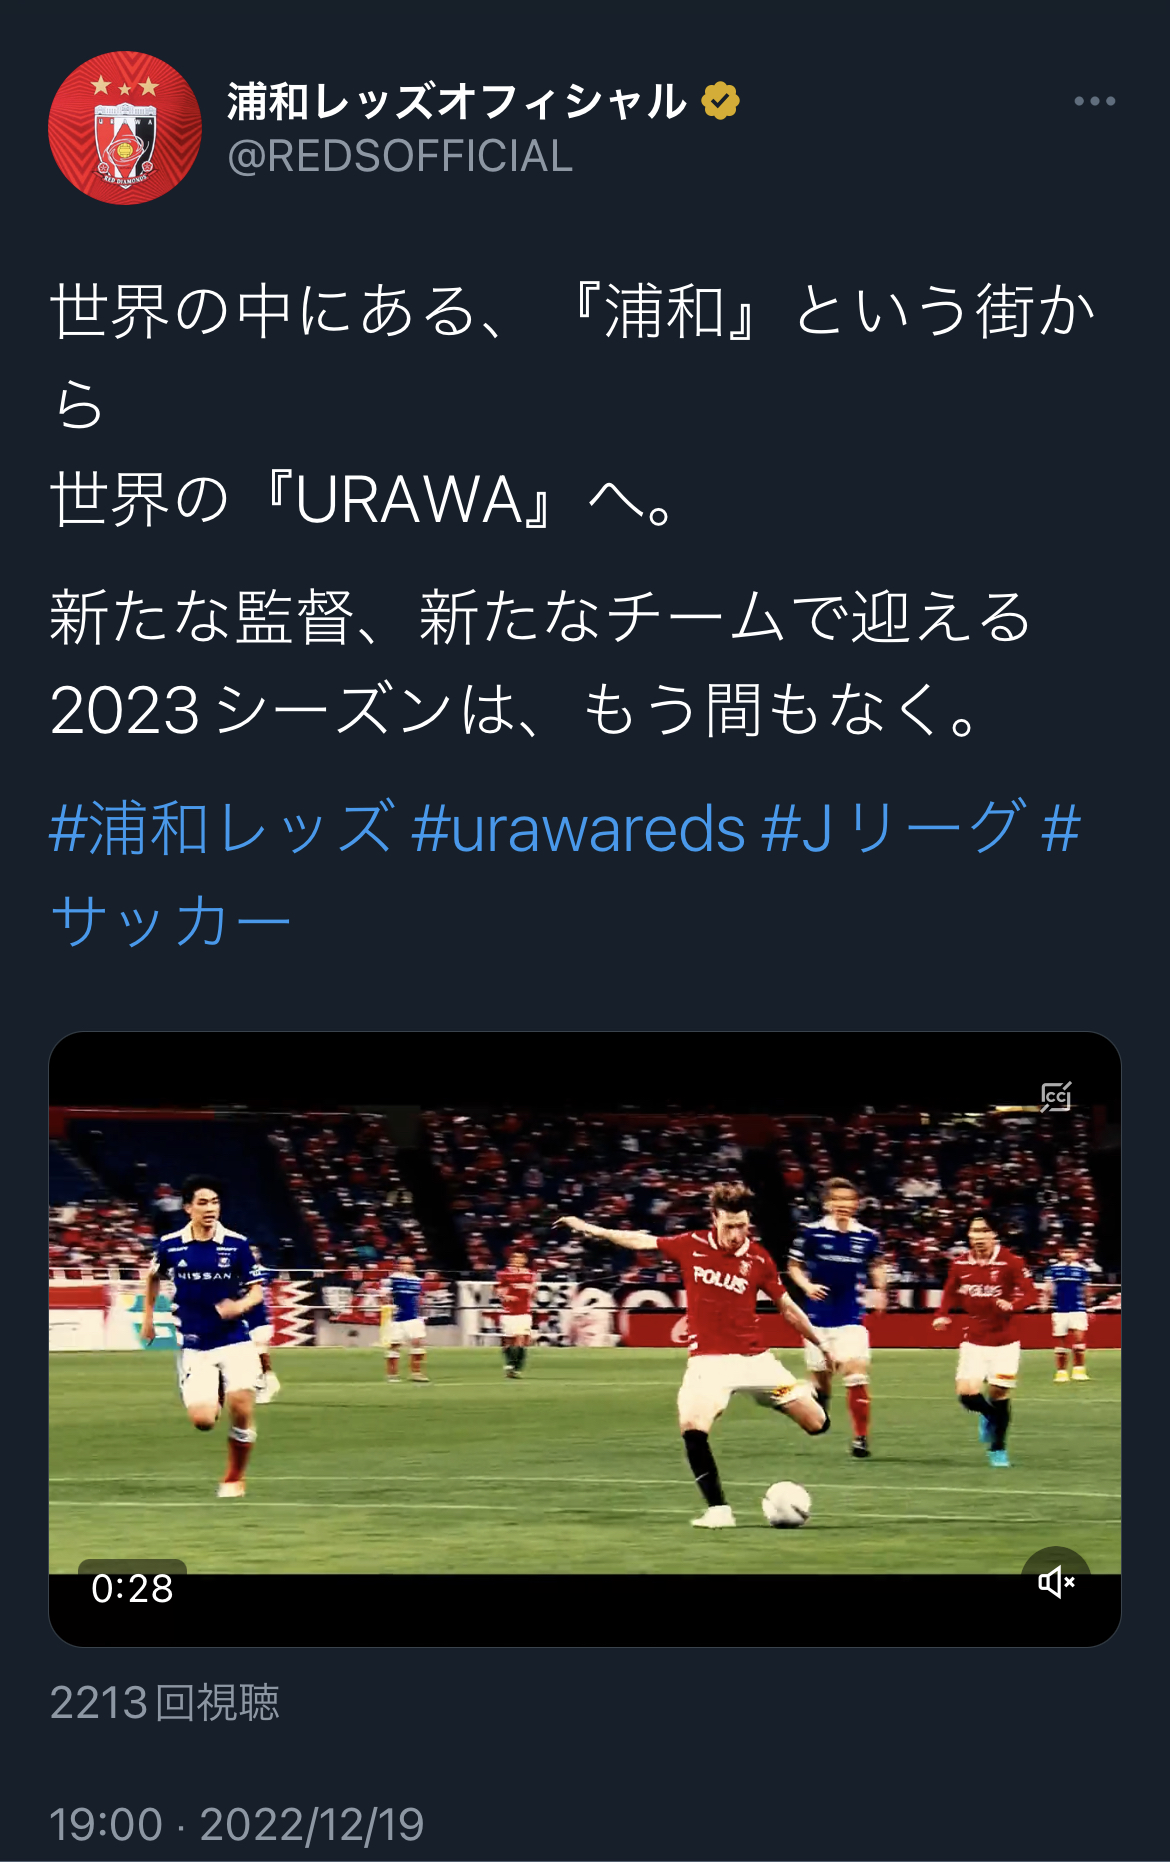Tap the 19:00 · 2022/12/19 timestamp
The image size is (1170, 1862).
pos(237,1824)
